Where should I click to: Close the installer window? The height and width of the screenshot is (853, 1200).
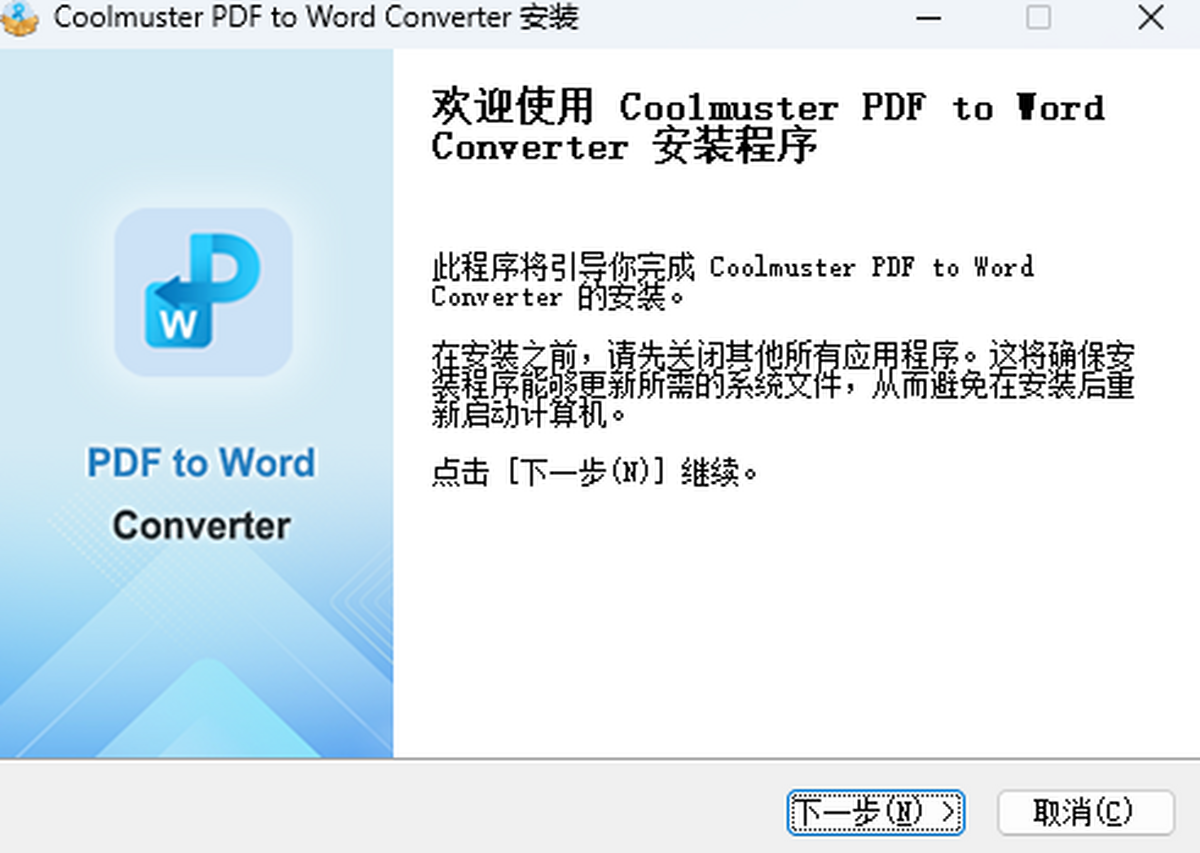click(x=1151, y=18)
